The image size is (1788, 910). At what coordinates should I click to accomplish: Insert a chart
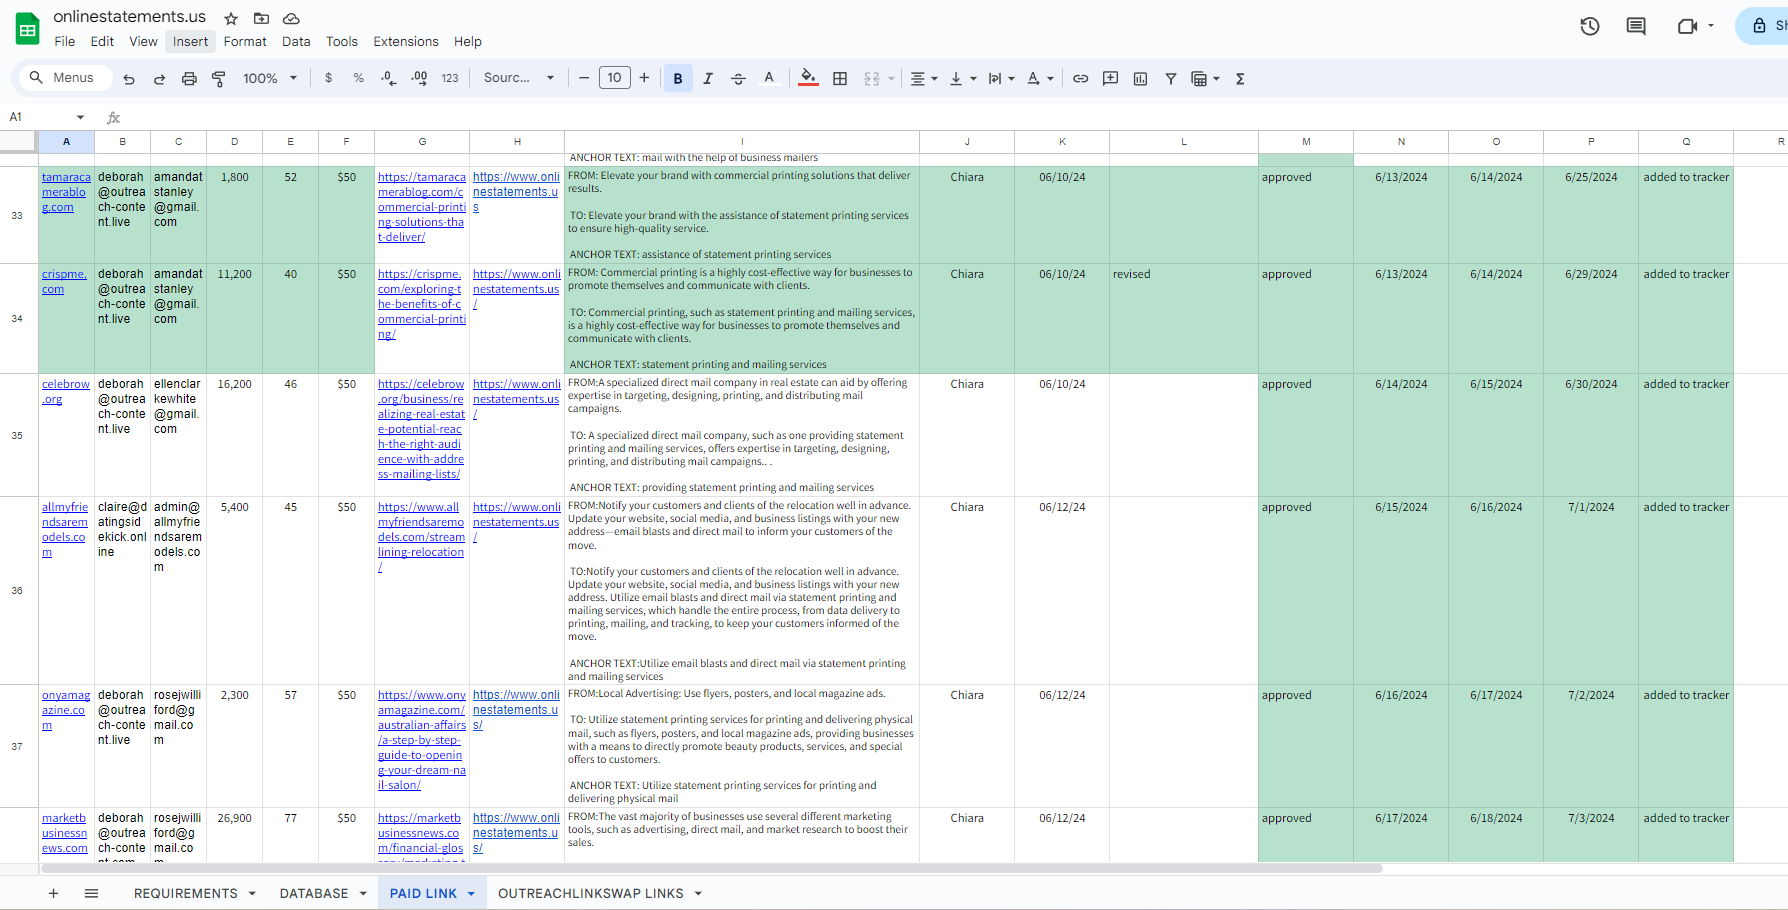pos(1140,78)
